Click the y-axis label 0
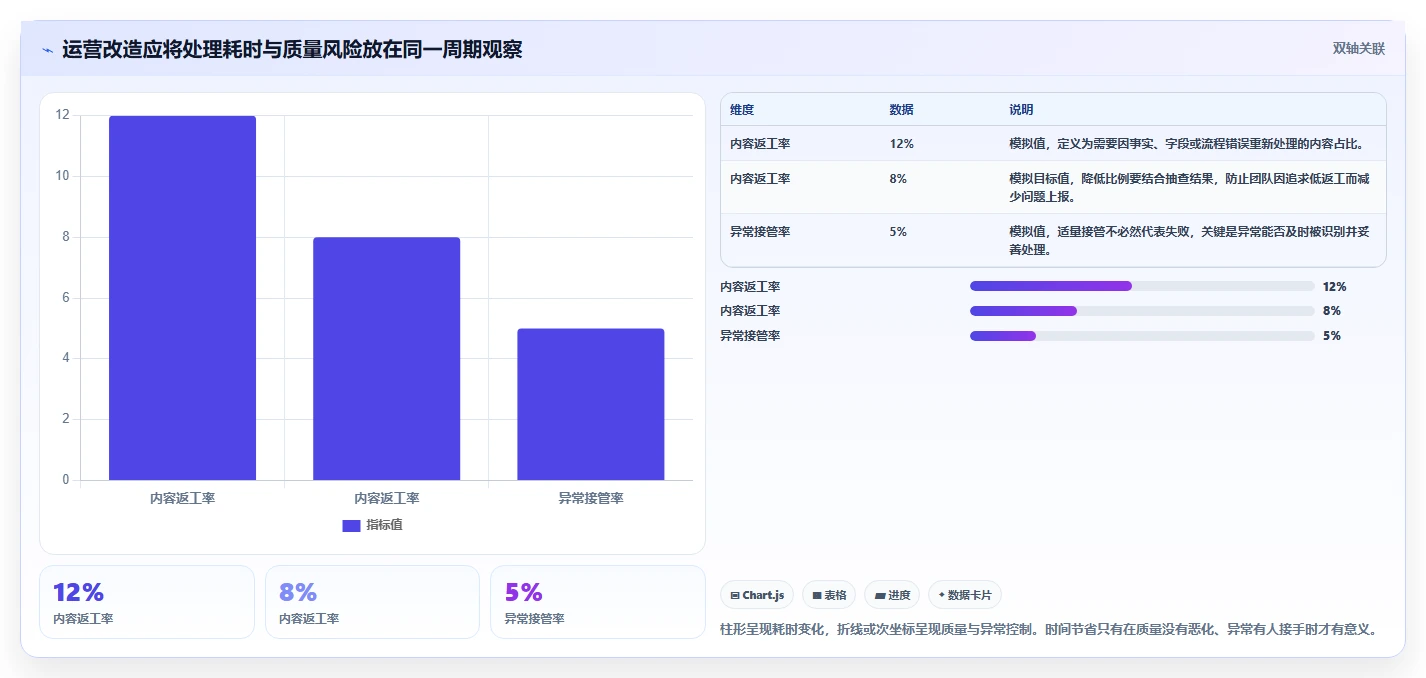 (66, 480)
